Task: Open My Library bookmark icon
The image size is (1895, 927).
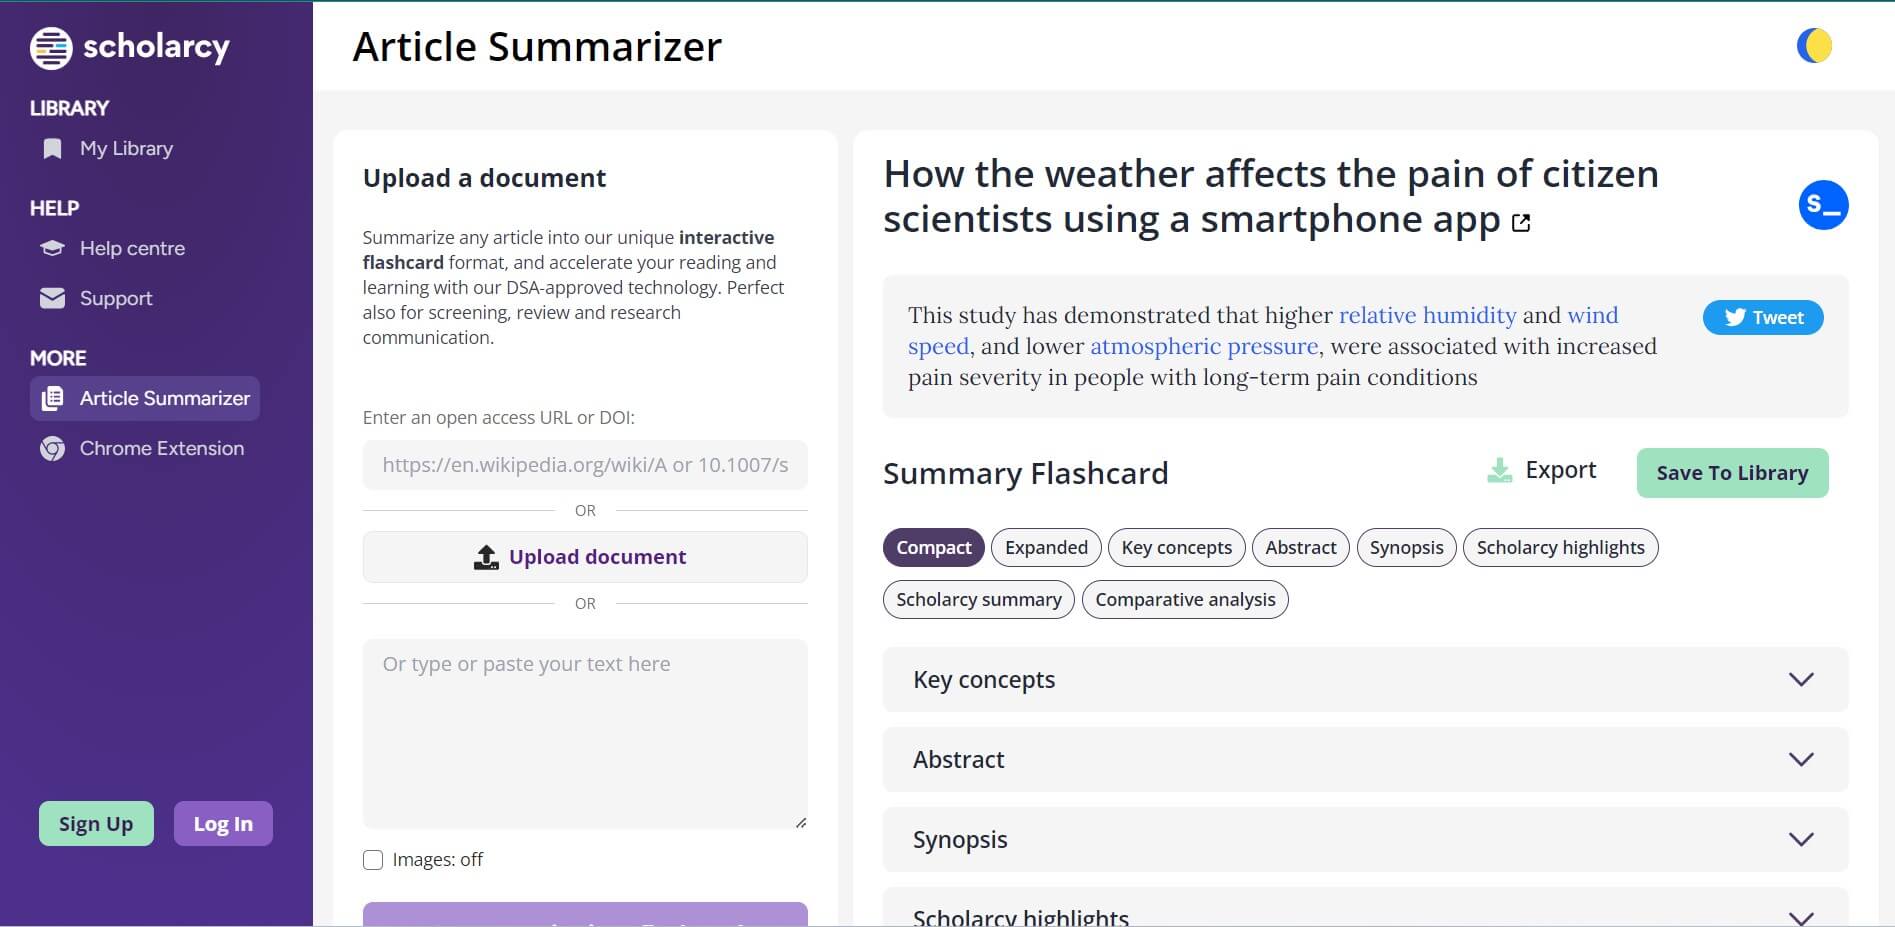Action: (52, 149)
